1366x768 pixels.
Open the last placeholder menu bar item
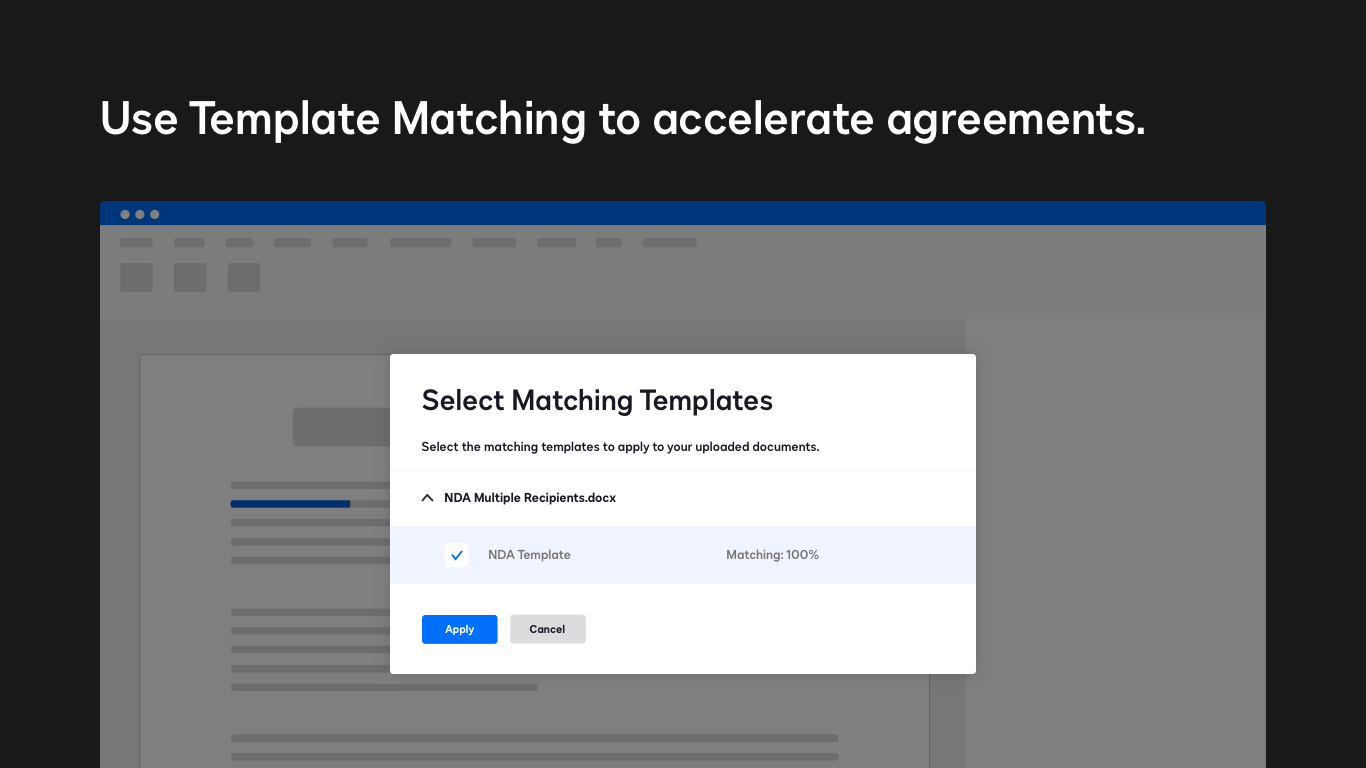[x=669, y=242]
